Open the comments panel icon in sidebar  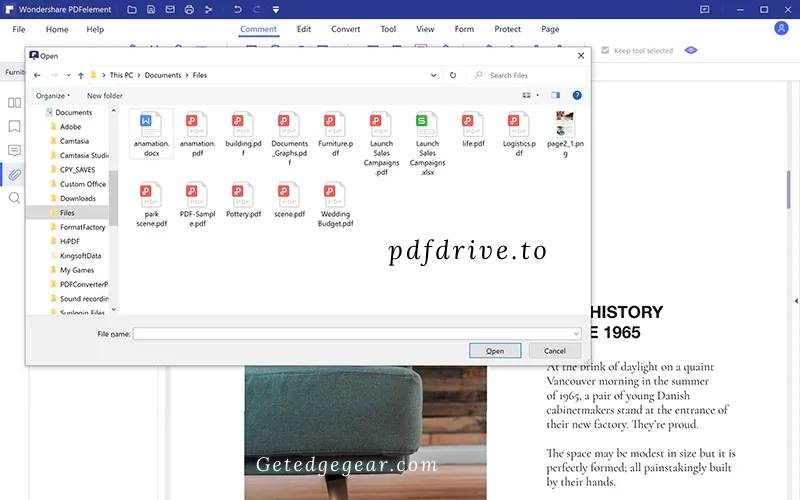(x=14, y=150)
